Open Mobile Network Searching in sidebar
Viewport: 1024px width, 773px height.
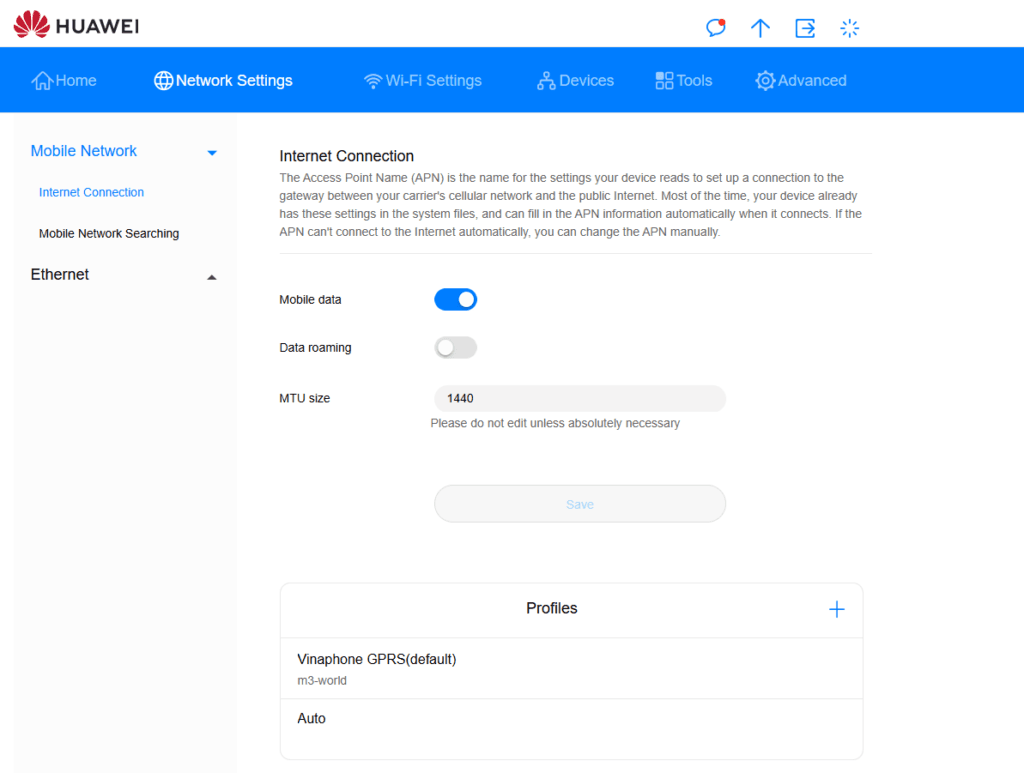click(109, 233)
